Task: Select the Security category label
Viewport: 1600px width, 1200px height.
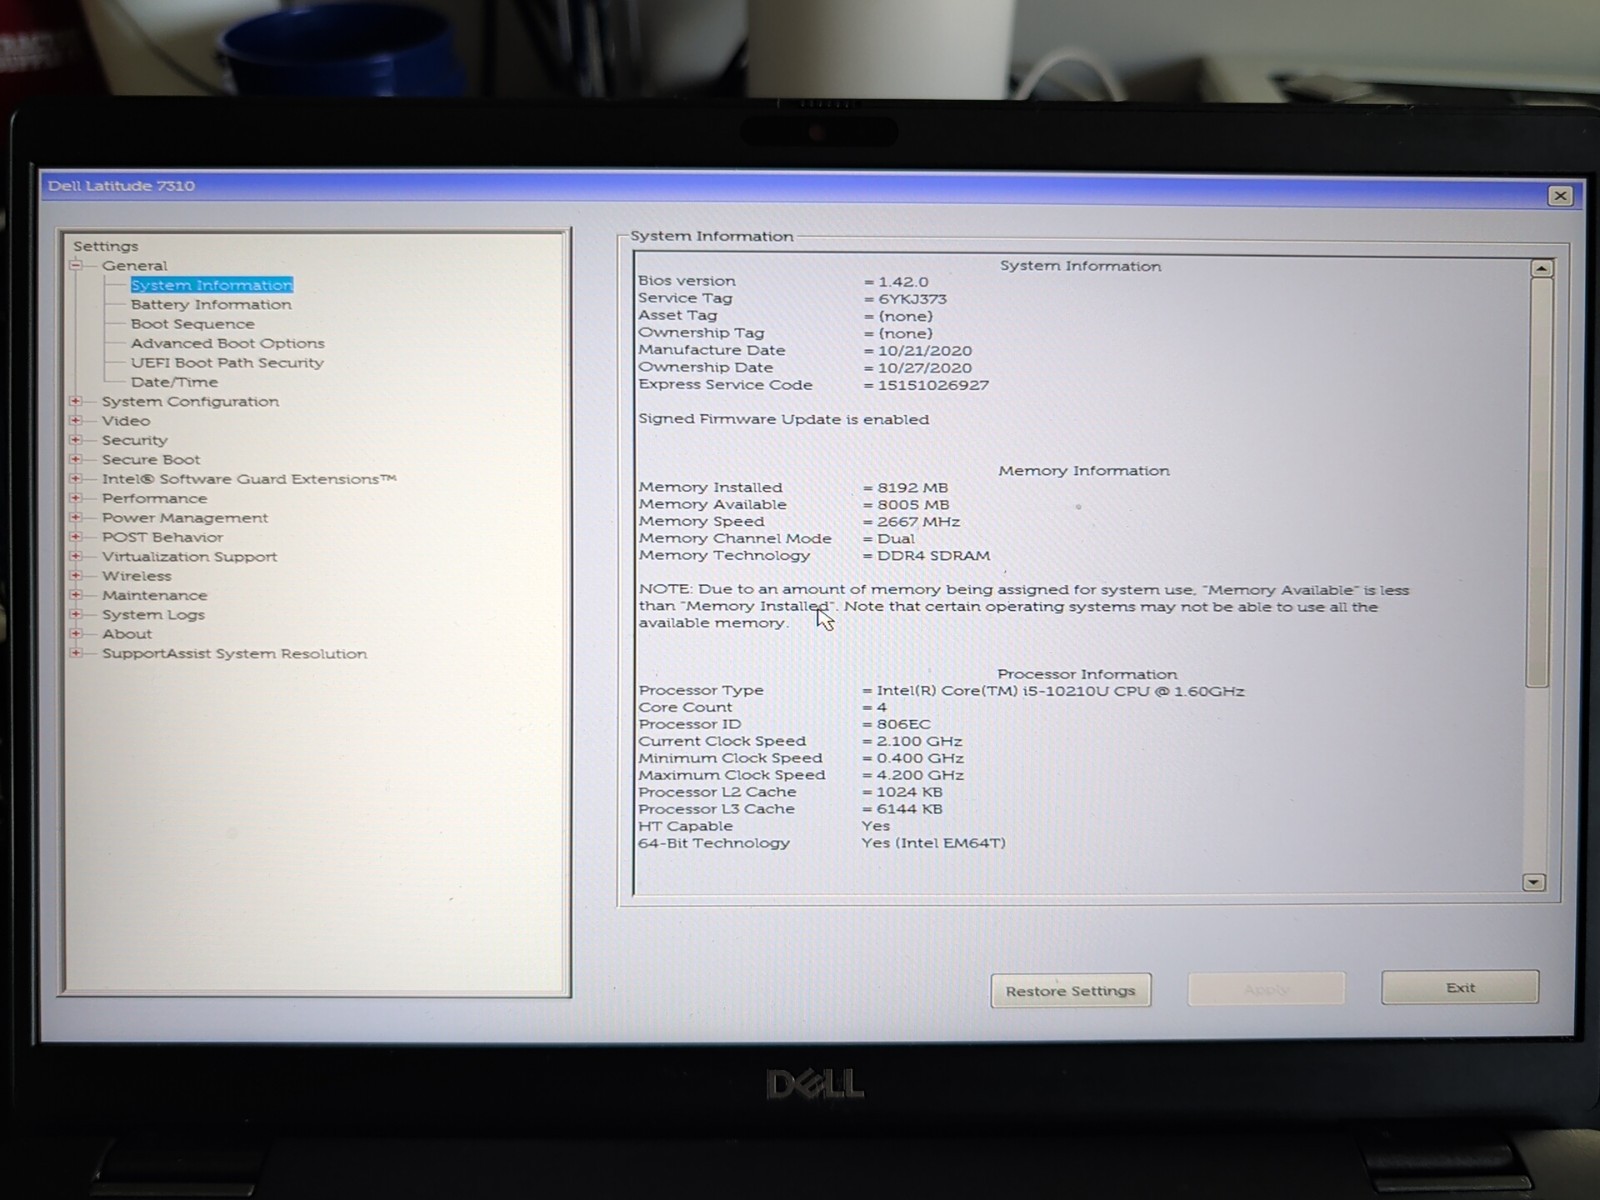Action: 134,440
